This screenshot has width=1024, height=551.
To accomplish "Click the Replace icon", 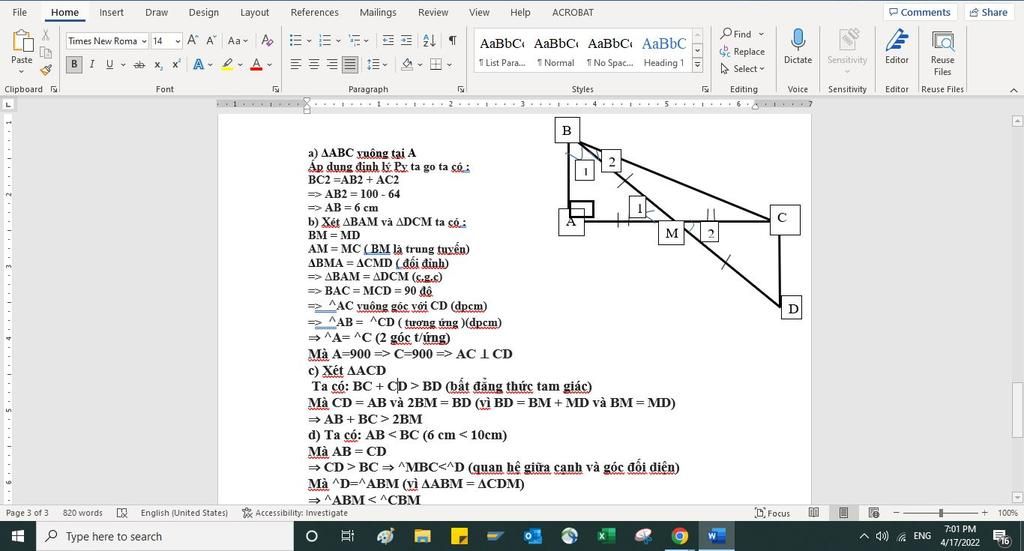I will click(742, 52).
